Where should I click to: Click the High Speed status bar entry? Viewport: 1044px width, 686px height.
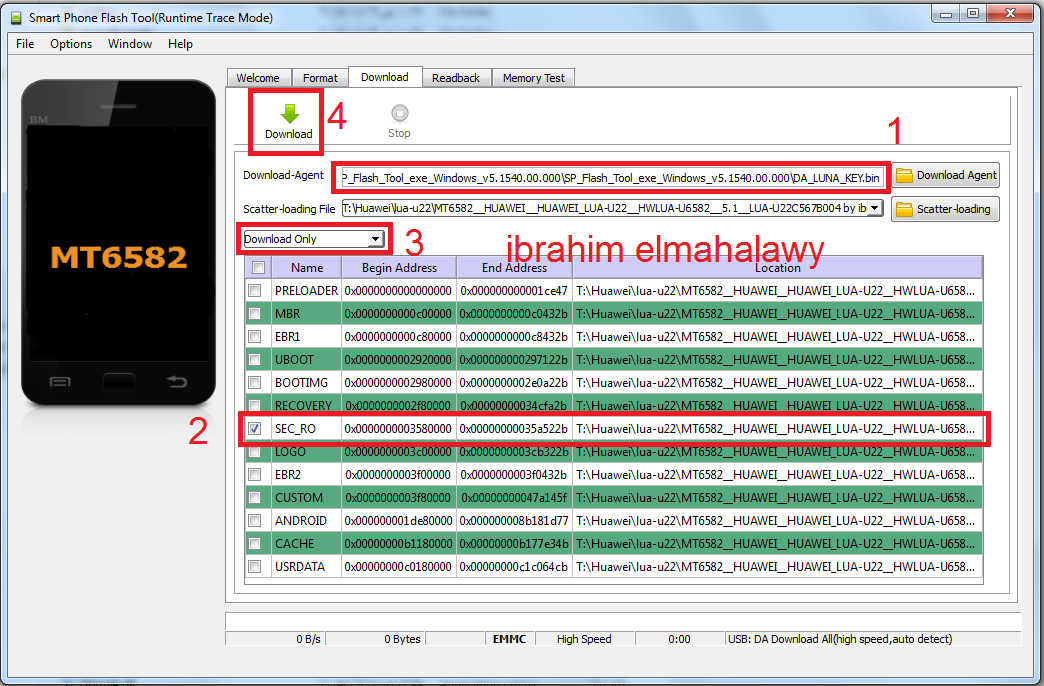point(584,639)
